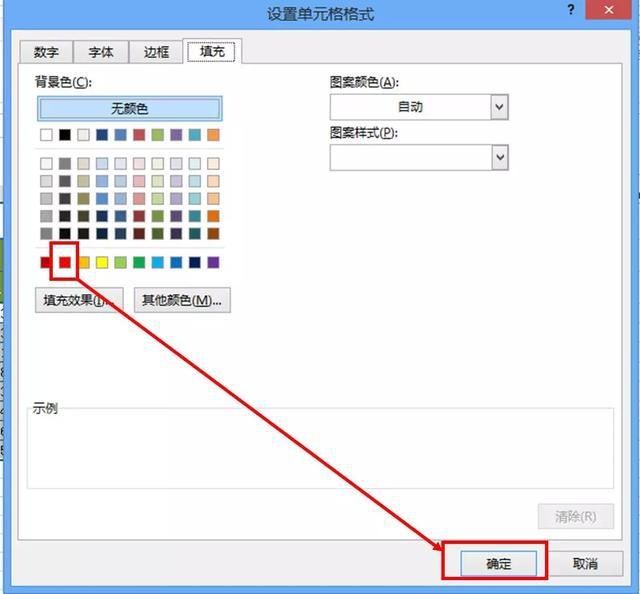Switch to the 数字 tab
Viewport: 640px width, 594px height.
click(x=46, y=52)
